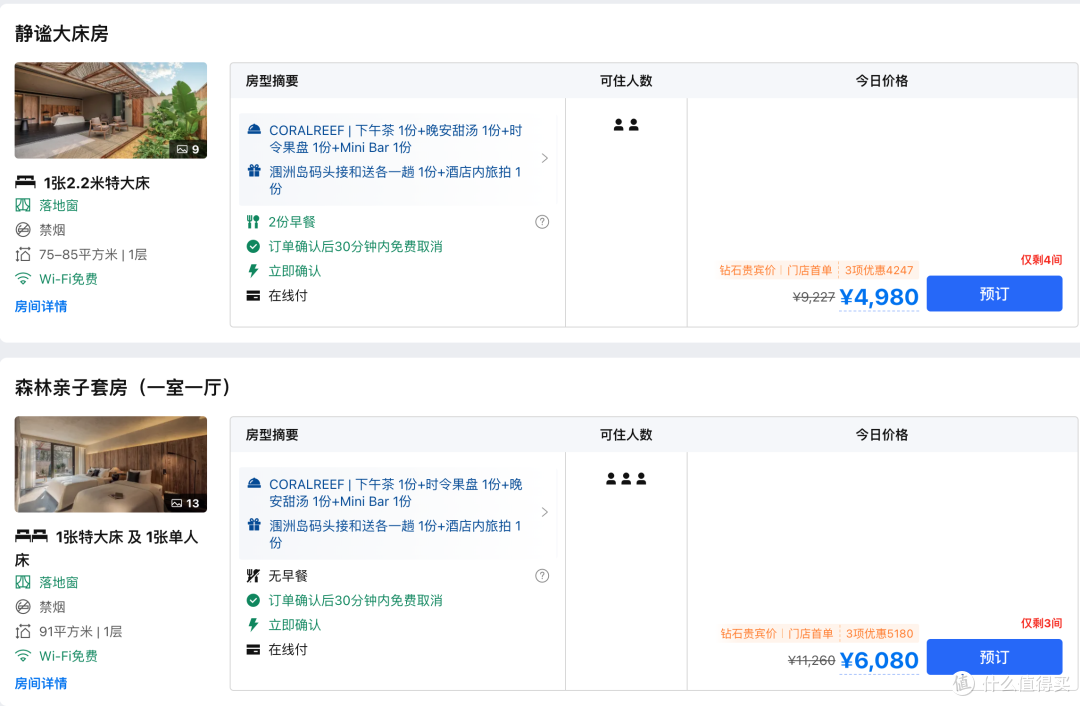Click the 3项优惠4247 discount tag
The width and height of the screenshot is (1080, 706).
tap(879, 270)
